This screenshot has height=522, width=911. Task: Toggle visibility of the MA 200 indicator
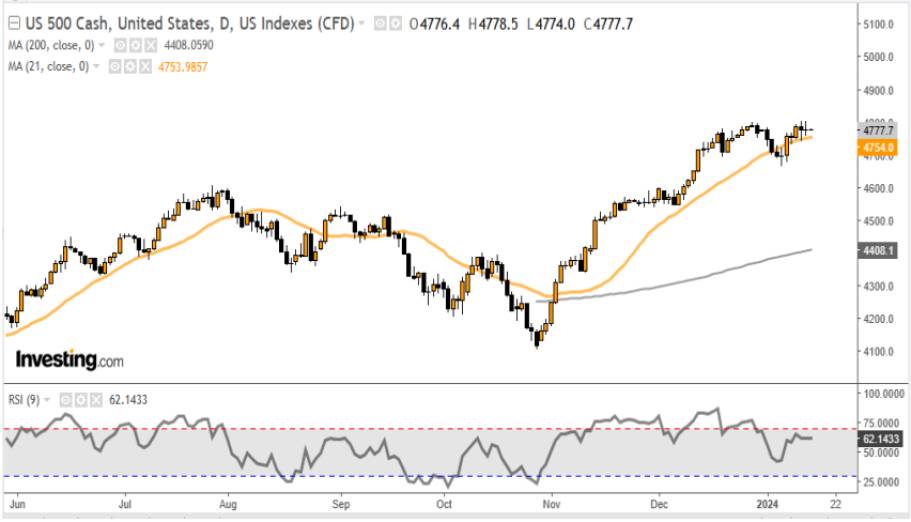pyautogui.click(x=119, y=45)
